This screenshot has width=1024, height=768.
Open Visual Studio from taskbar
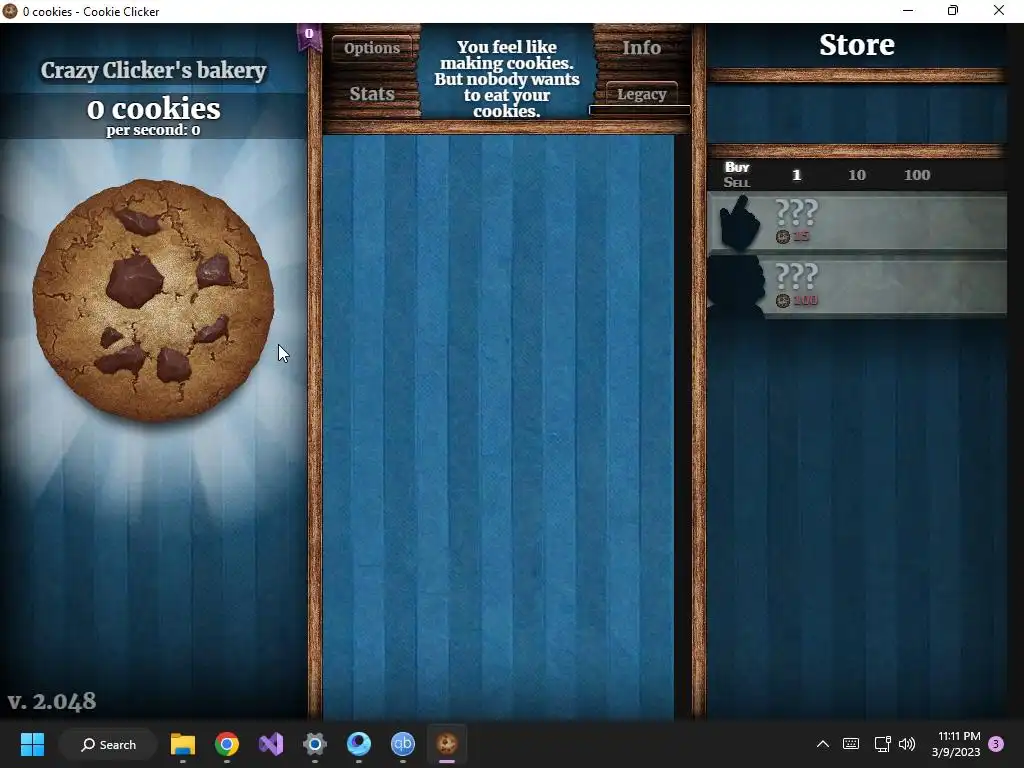point(271,744)
